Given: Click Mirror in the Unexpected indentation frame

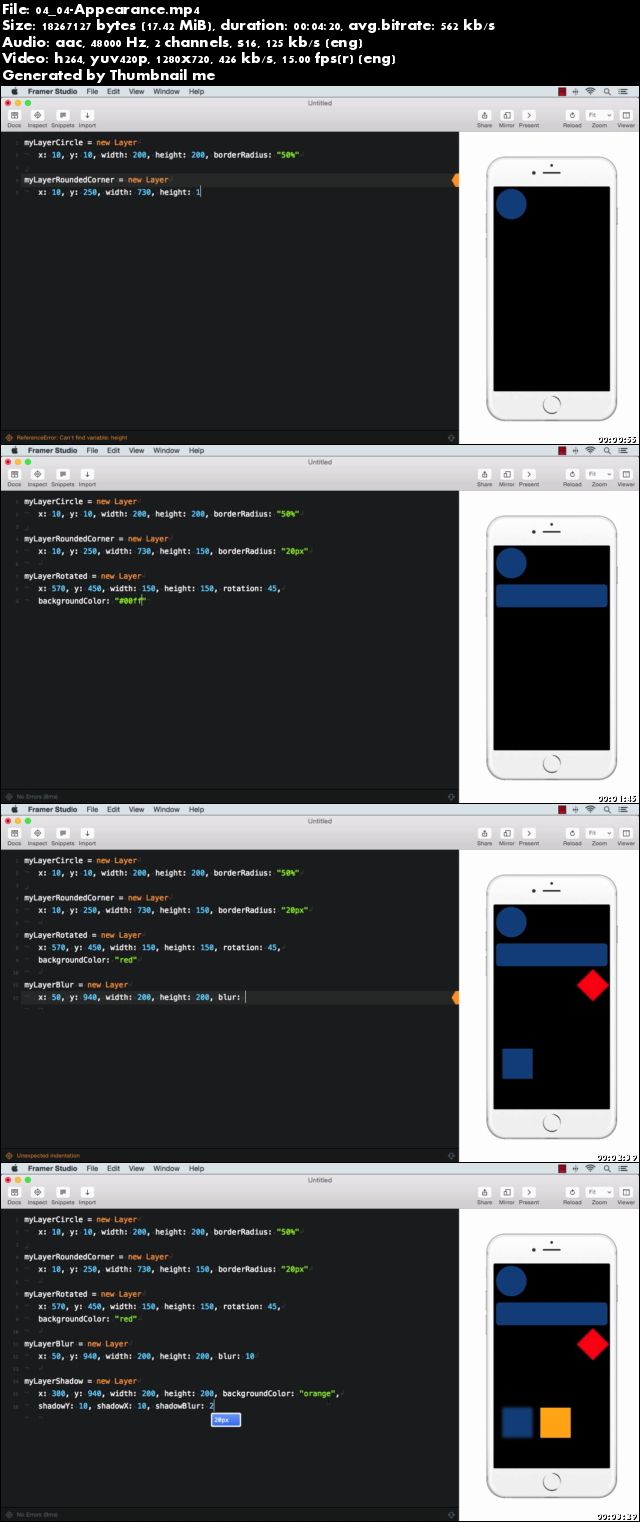Looking at the screenshot, I should coord(507,836).
